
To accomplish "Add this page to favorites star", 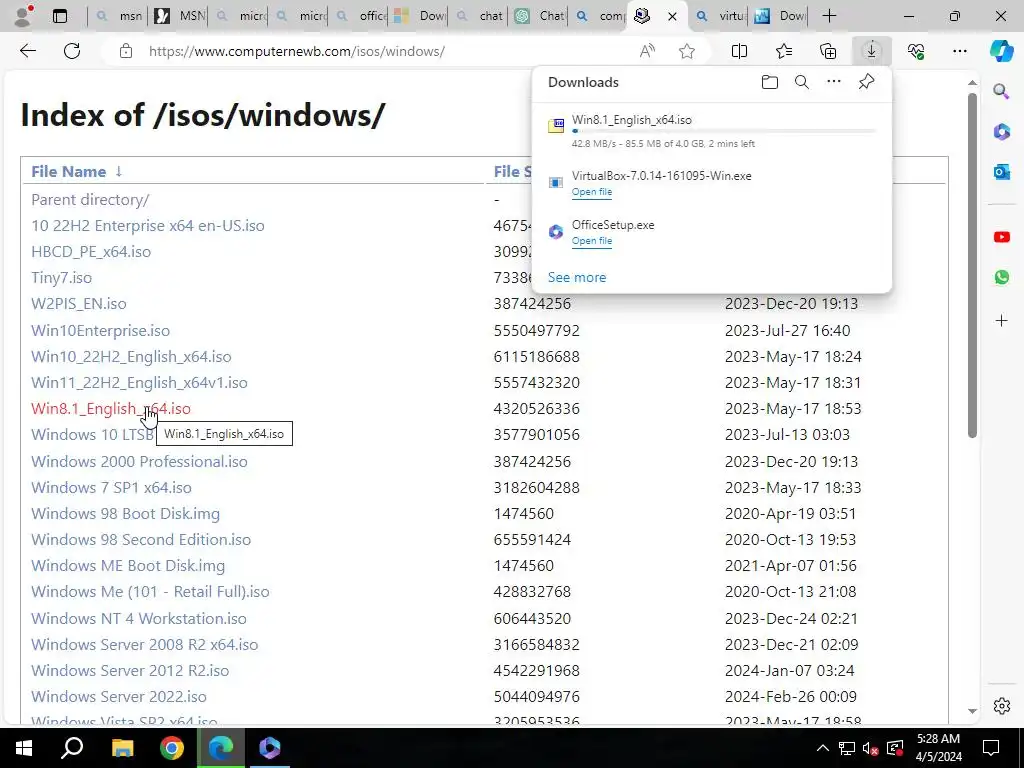I will point(687,51).
